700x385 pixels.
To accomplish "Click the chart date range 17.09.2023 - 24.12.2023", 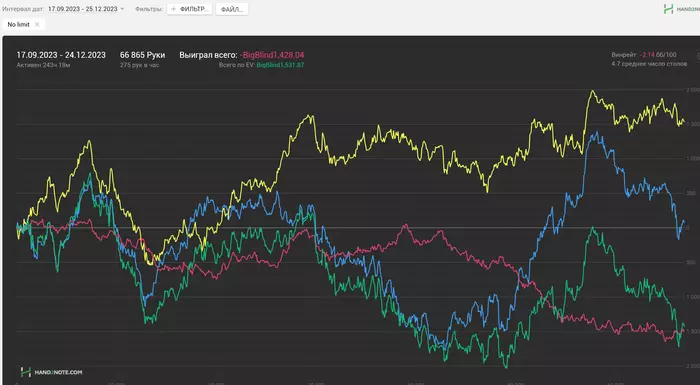I will [61, 55].
